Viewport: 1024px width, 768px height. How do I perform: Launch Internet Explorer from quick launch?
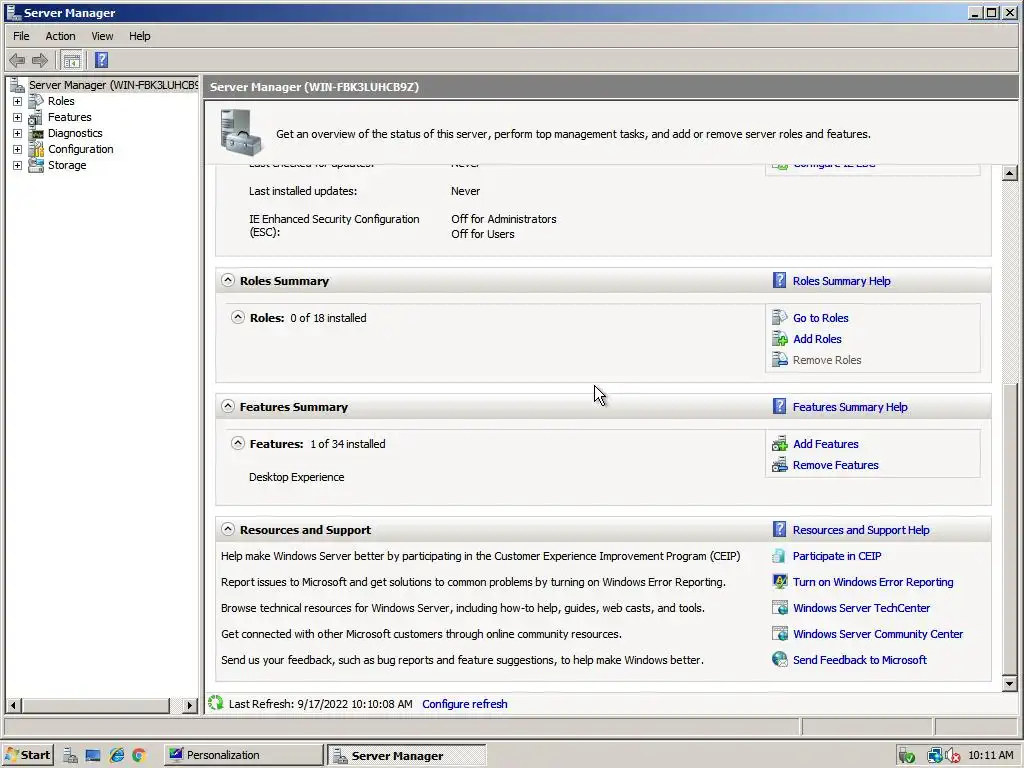116,755
